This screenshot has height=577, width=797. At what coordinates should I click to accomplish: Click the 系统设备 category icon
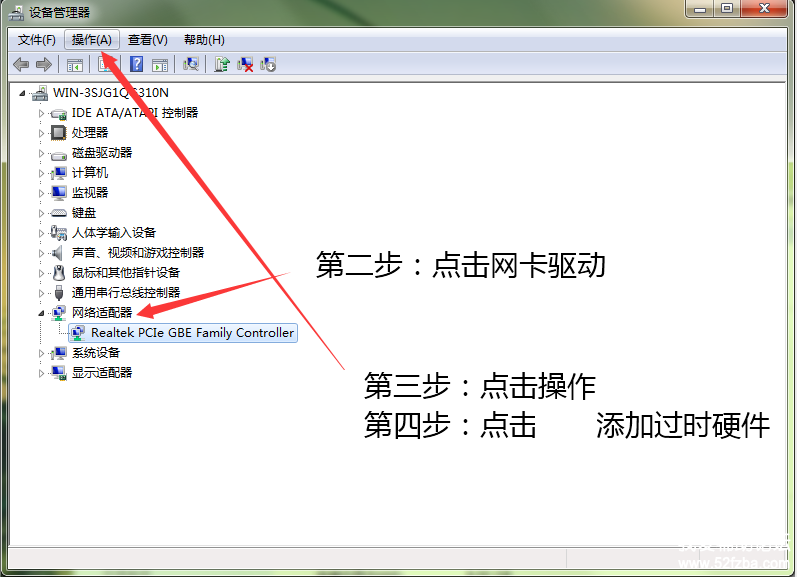click(59, 352)
